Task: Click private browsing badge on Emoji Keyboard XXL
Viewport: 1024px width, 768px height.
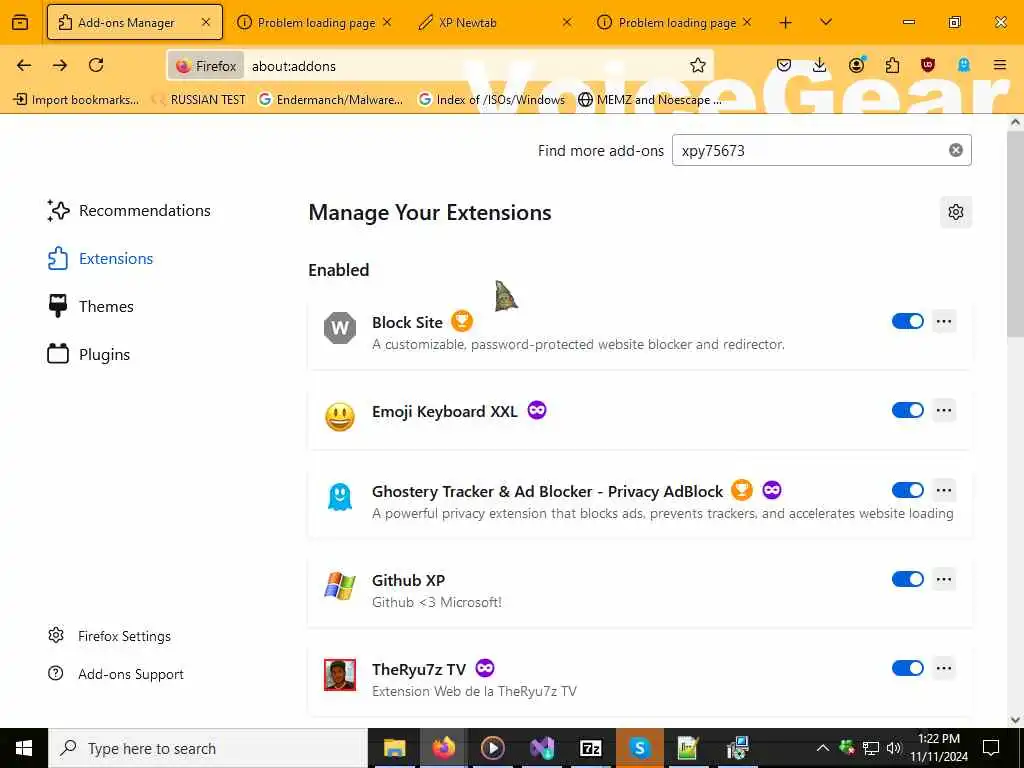Action: click(x=537, y=410)
